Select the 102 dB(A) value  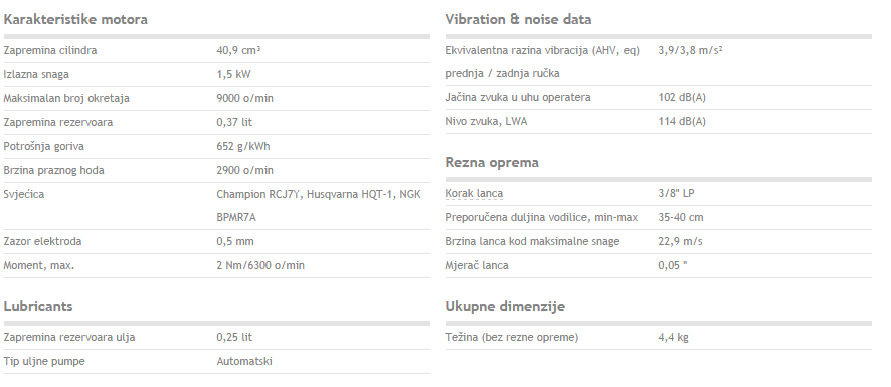tap(682, 97)
